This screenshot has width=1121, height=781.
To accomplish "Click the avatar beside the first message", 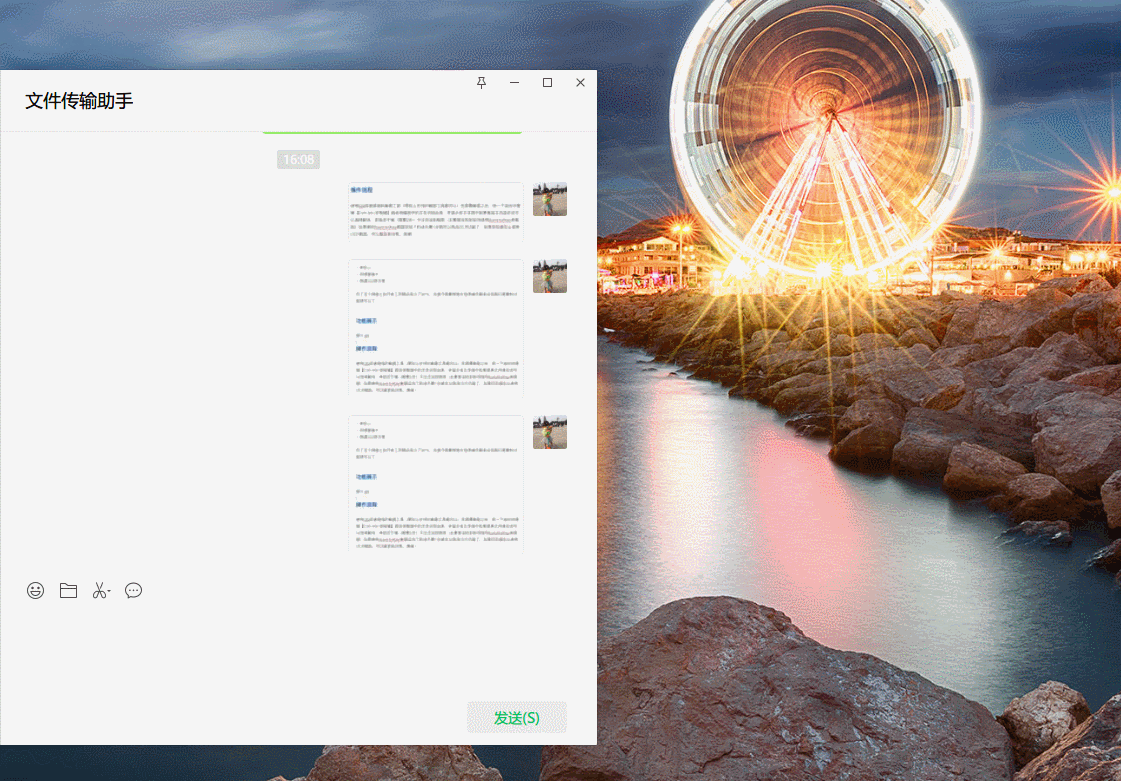I will pos(550,199).
